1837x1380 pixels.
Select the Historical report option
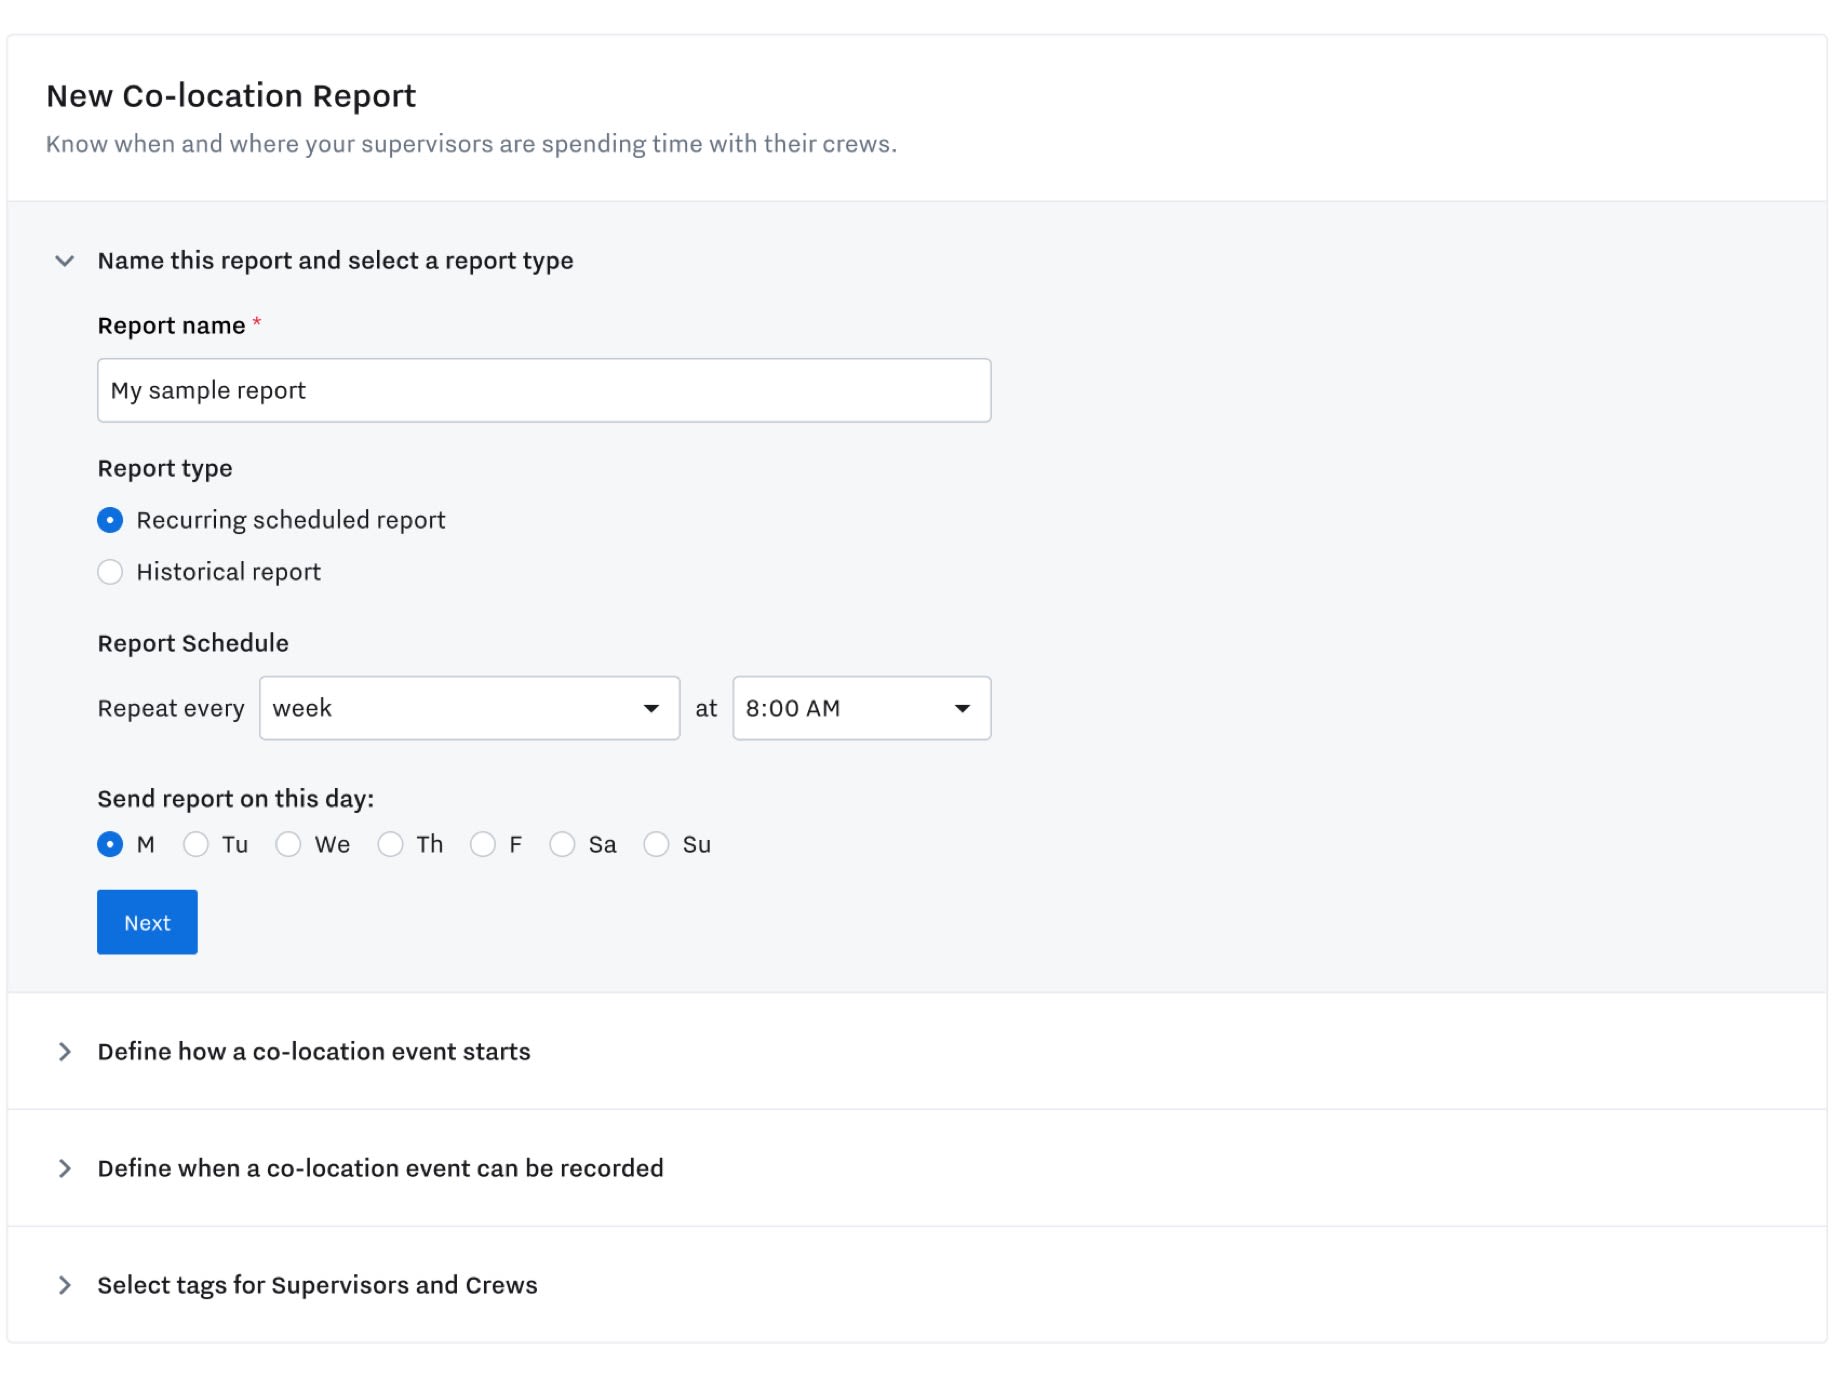click(110, 572)
